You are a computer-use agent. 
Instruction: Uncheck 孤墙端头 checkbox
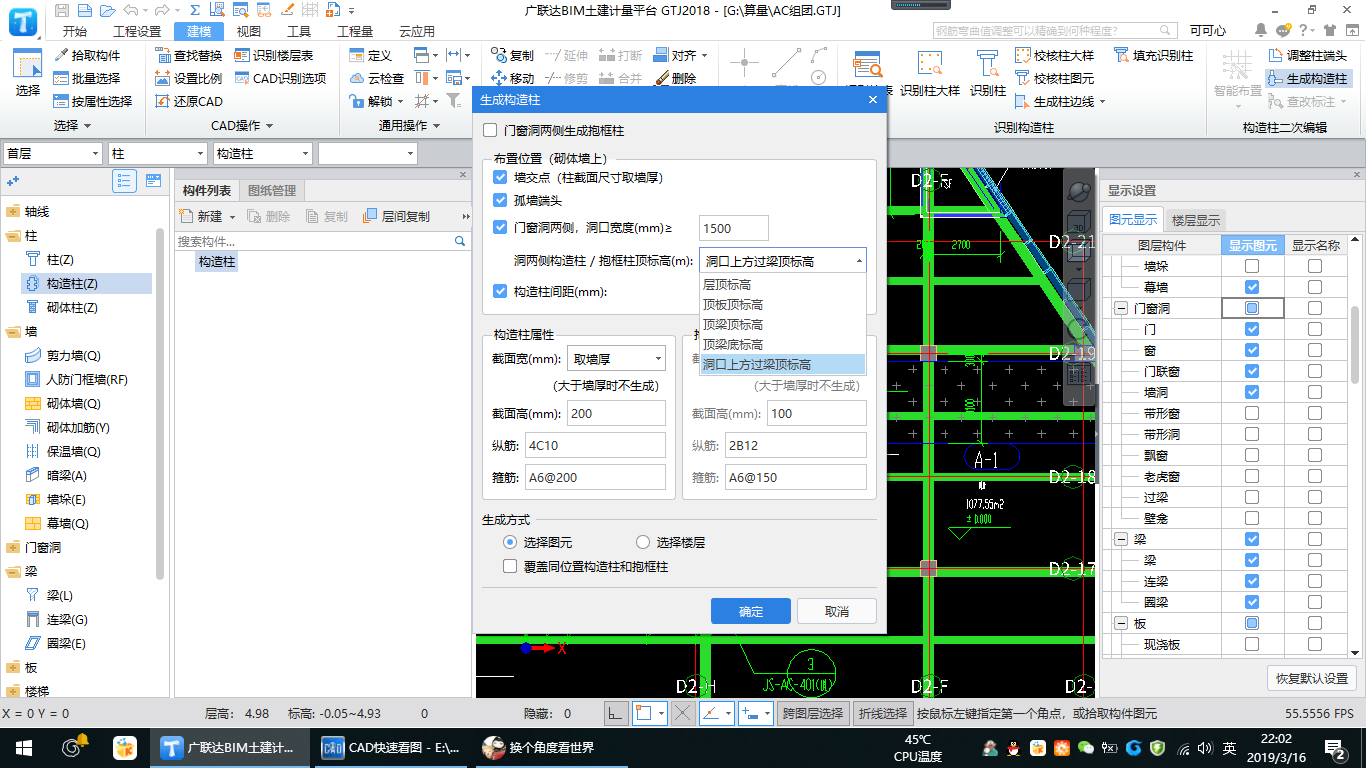501,201
